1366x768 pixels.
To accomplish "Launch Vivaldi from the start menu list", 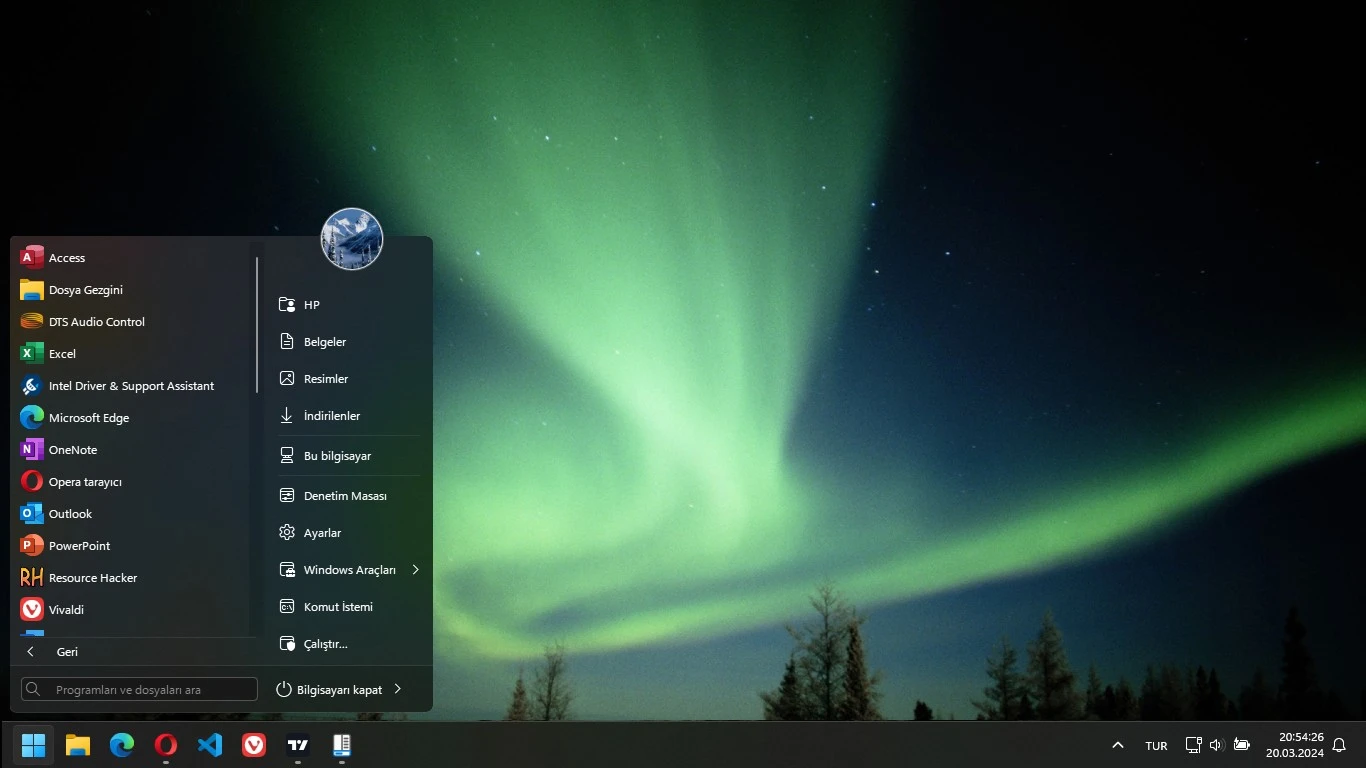I will click(x=132, y=610).
